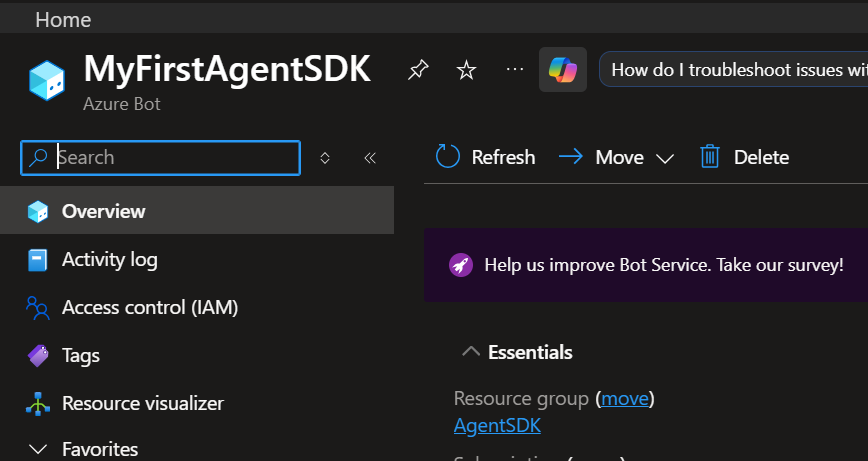Screen dimensions: 868x461
Task: Pin MyFirstAgentSDK to dashboard
Action: tap(418, 70)
